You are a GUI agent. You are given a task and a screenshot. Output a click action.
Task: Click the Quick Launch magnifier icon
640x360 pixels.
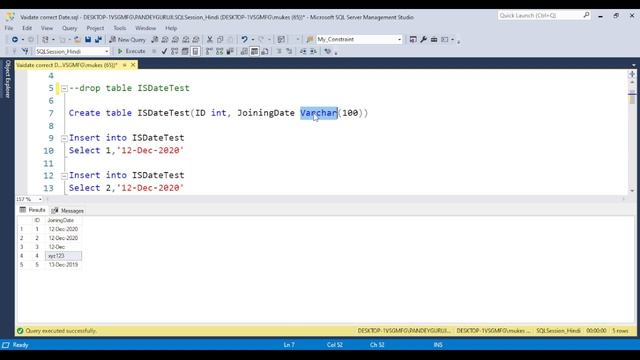click(x=586, y=16)
